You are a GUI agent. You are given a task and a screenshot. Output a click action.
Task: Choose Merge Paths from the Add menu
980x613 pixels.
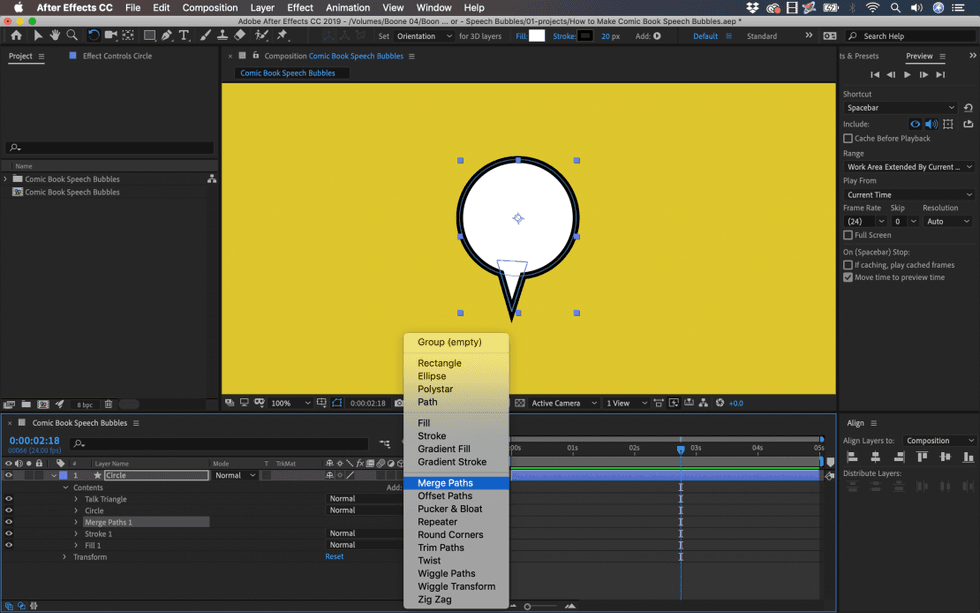pyautogui.click(x=456, y=483)
